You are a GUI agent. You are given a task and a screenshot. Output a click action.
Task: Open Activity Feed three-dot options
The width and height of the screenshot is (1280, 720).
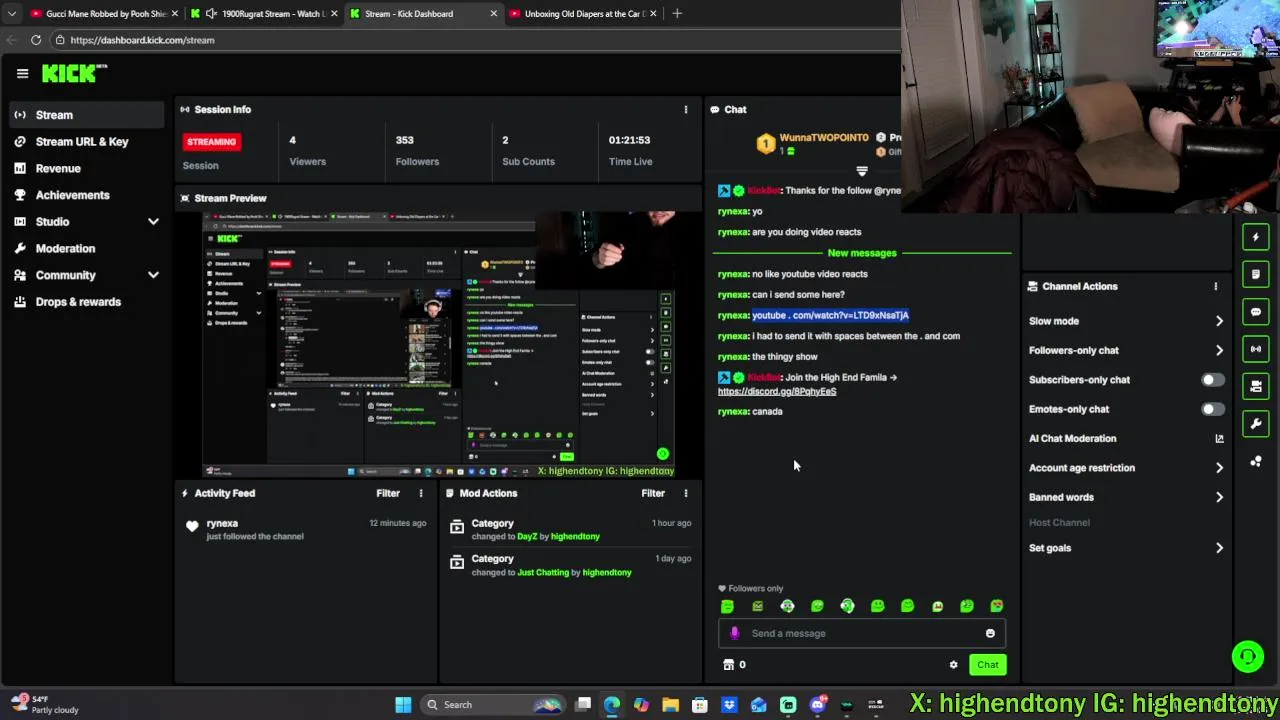pos(420,493)
